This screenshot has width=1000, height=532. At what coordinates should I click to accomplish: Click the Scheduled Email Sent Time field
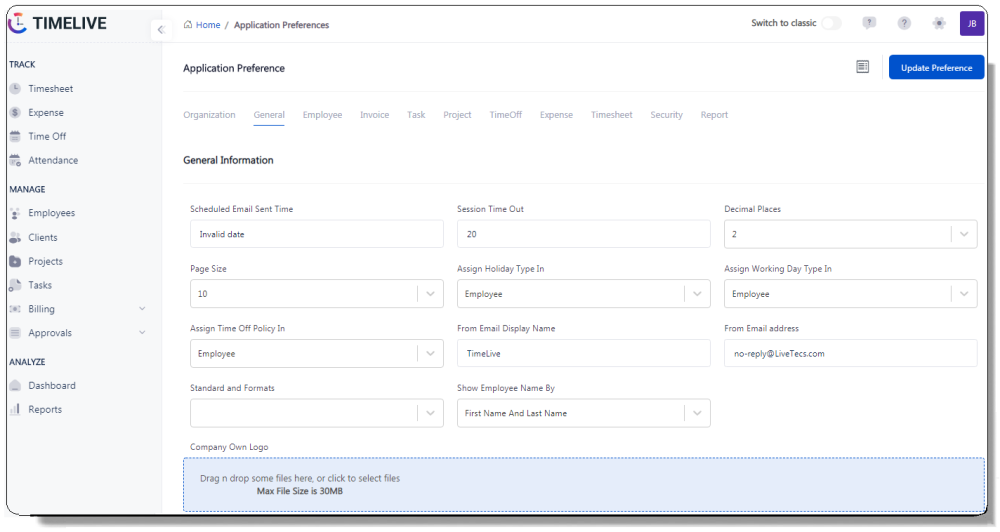point(316,234)
